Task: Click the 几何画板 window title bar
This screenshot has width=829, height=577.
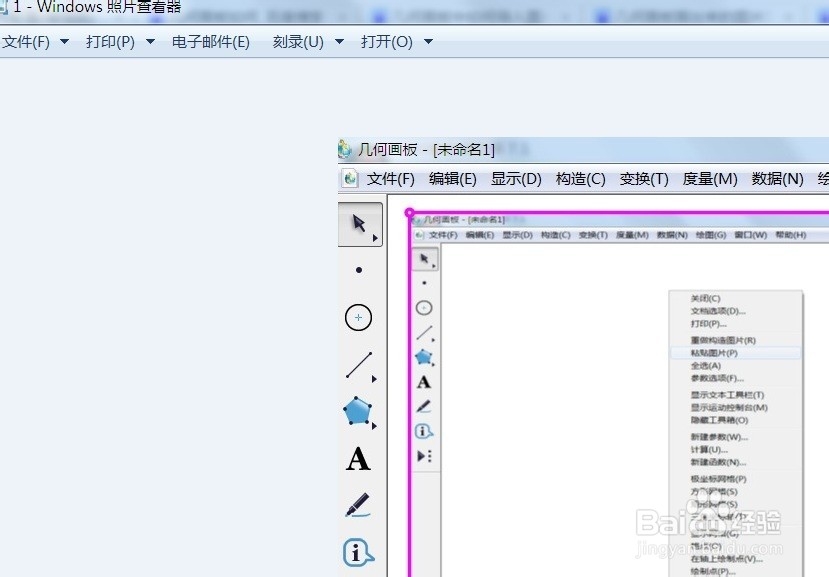Action: (x=450, y=148)
